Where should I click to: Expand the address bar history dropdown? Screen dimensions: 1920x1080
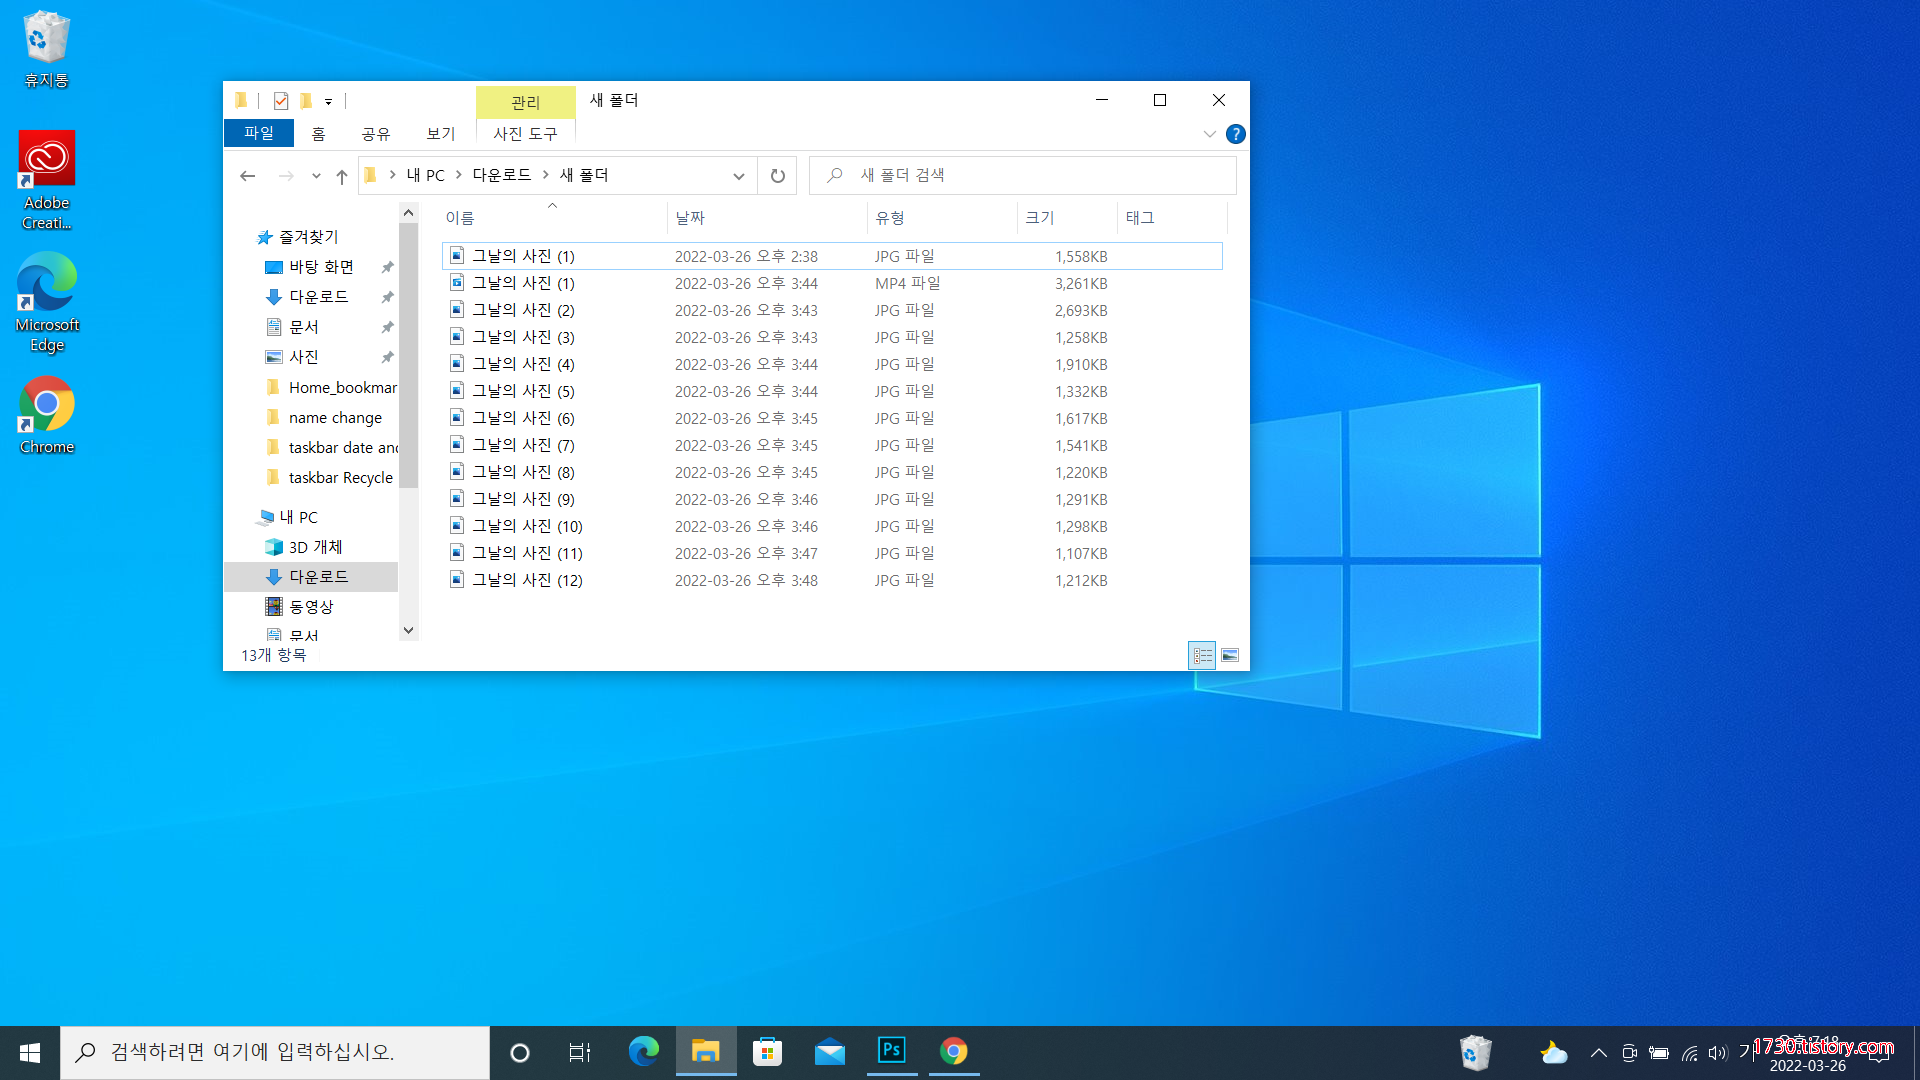tap(738, 176)
